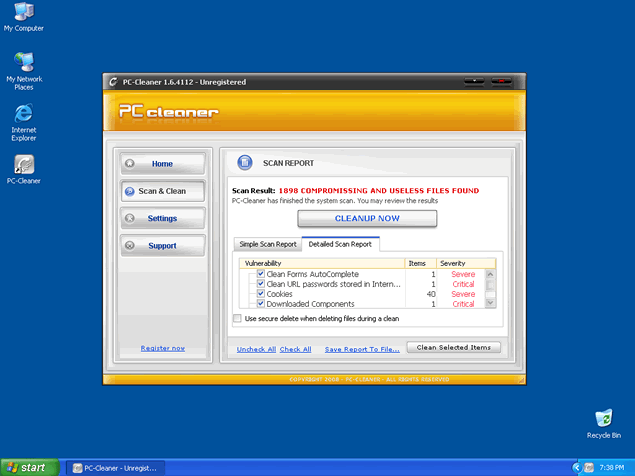Select the Scan & Clean sidebar button
Viewport: 635px width, 476px height.
pos(162,191)
